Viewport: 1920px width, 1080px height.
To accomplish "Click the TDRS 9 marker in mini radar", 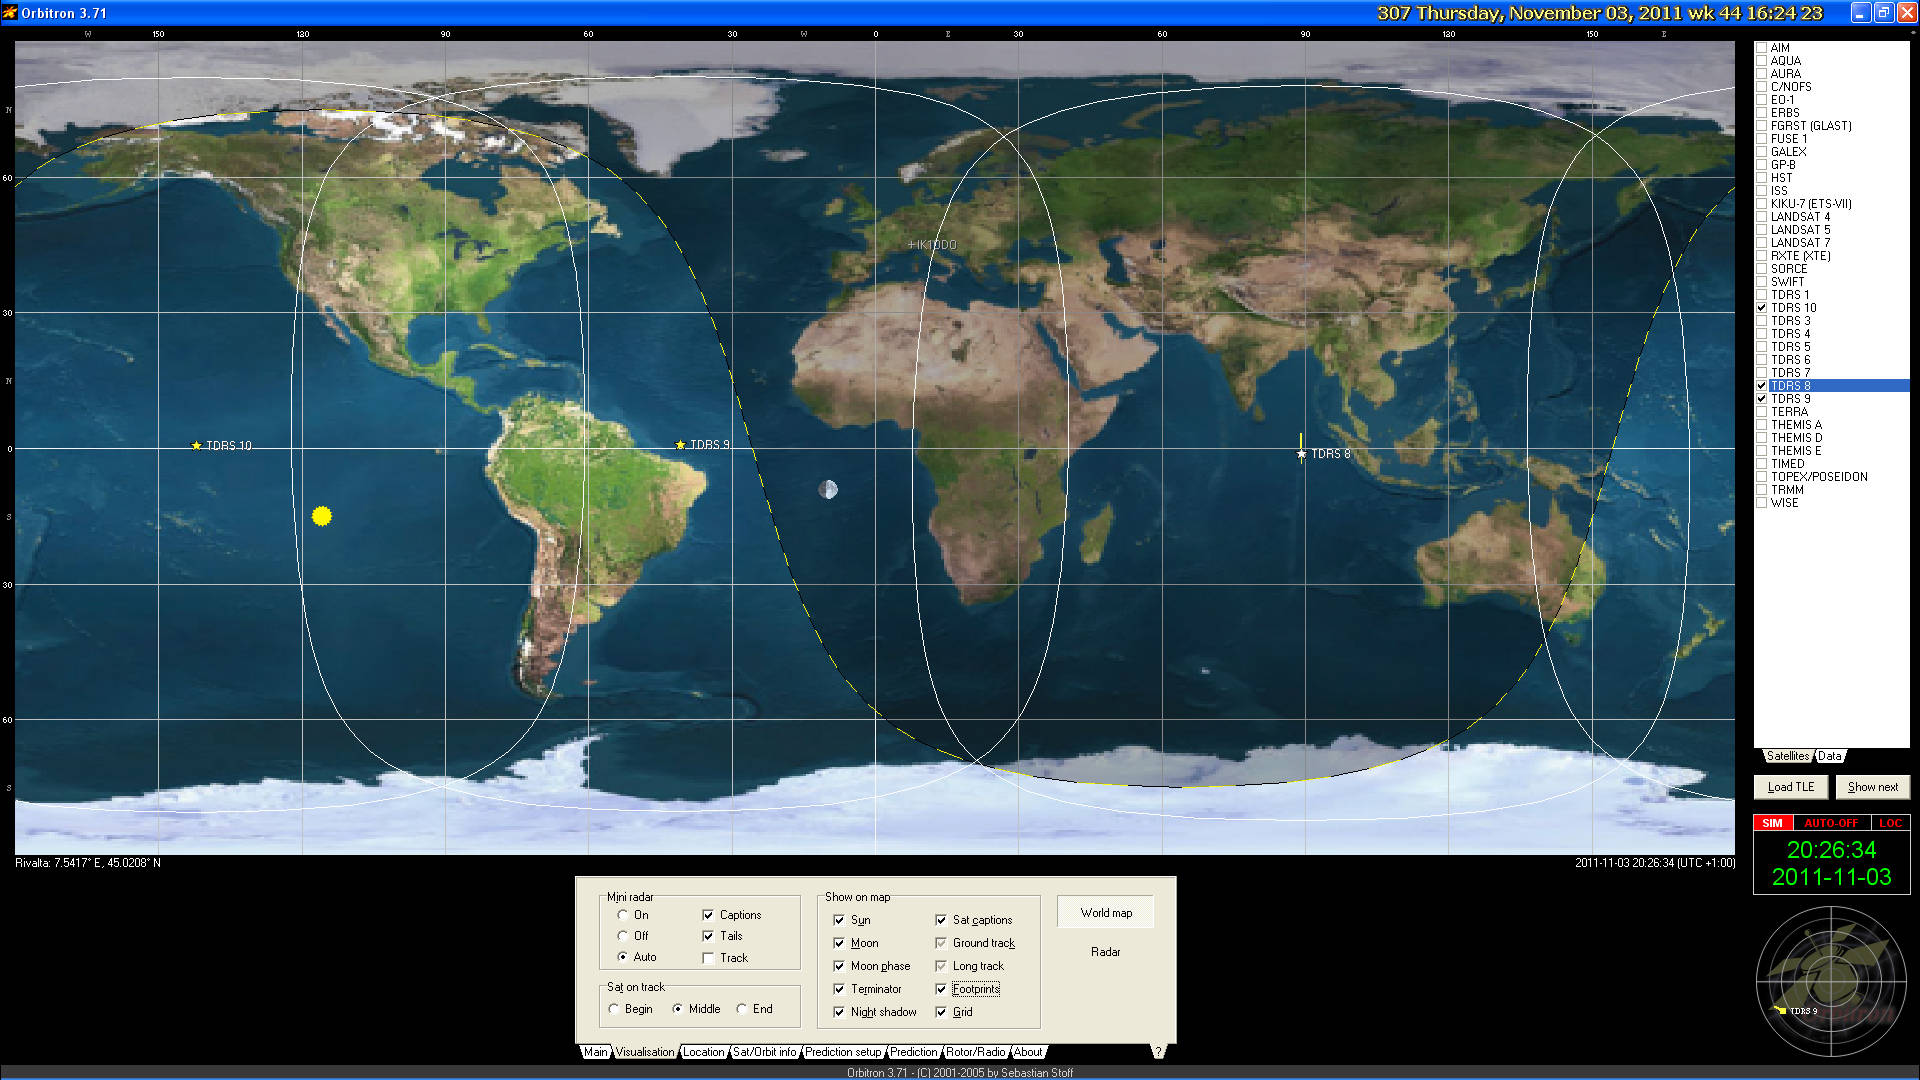I will point(1781,1010).
